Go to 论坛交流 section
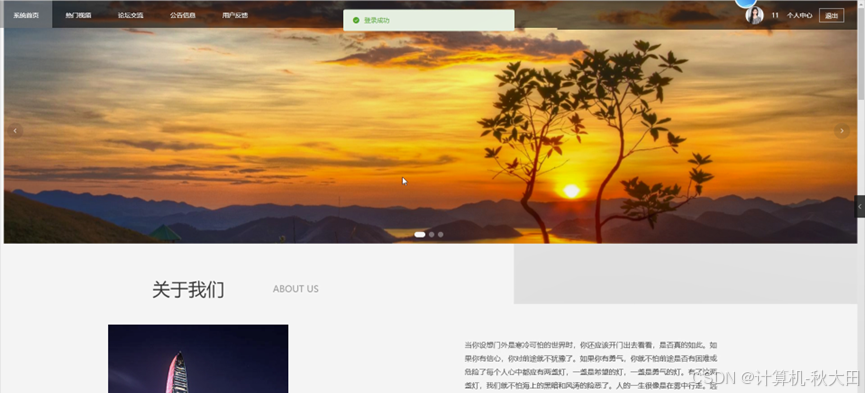Image resolution: width=865 pixels, height=393 pixels. tap(131, 15)
